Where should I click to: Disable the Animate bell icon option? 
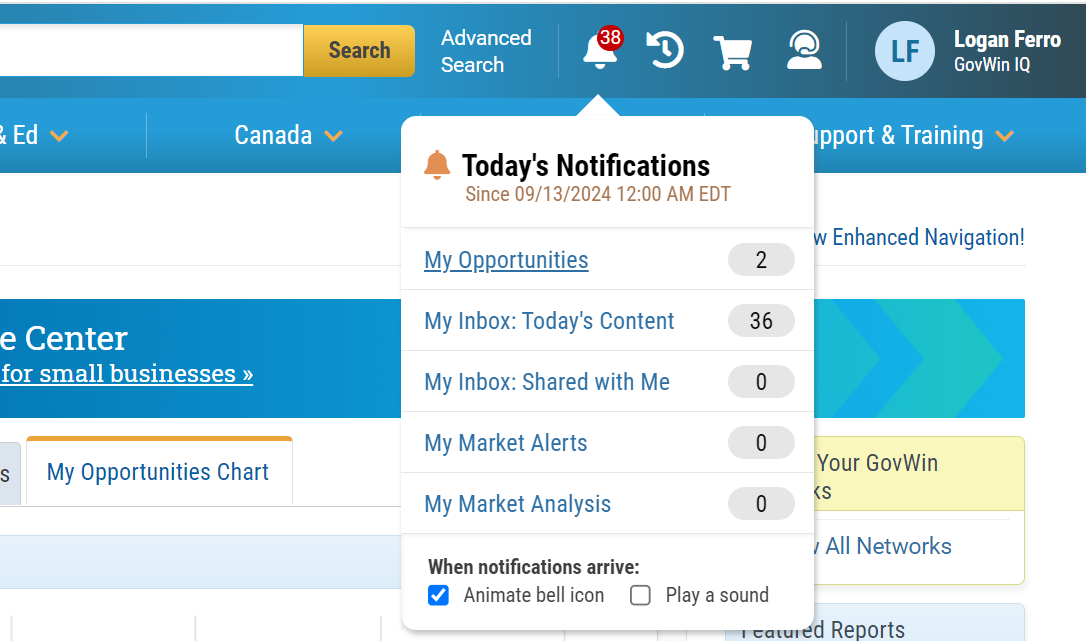(438, 595)
